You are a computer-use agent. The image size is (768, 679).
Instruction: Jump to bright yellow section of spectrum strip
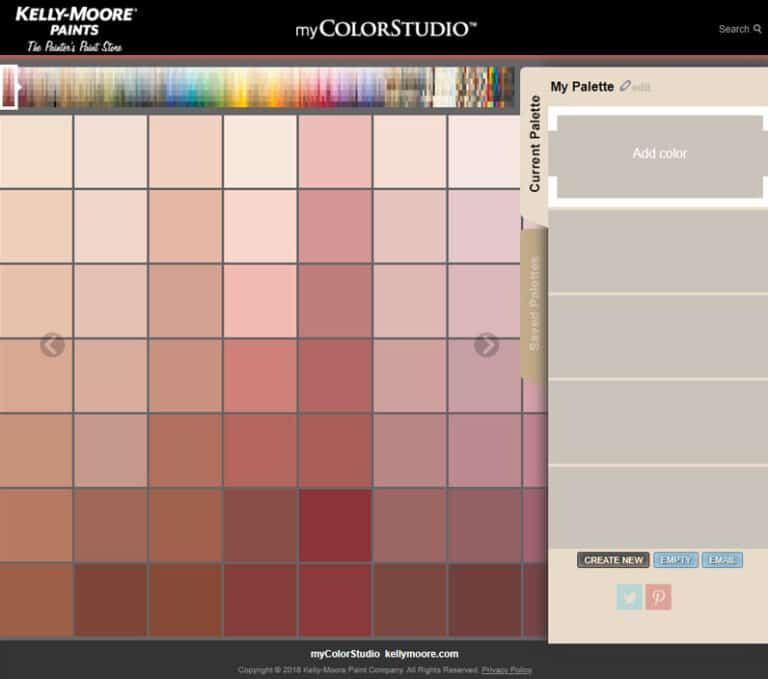point(241,87)
